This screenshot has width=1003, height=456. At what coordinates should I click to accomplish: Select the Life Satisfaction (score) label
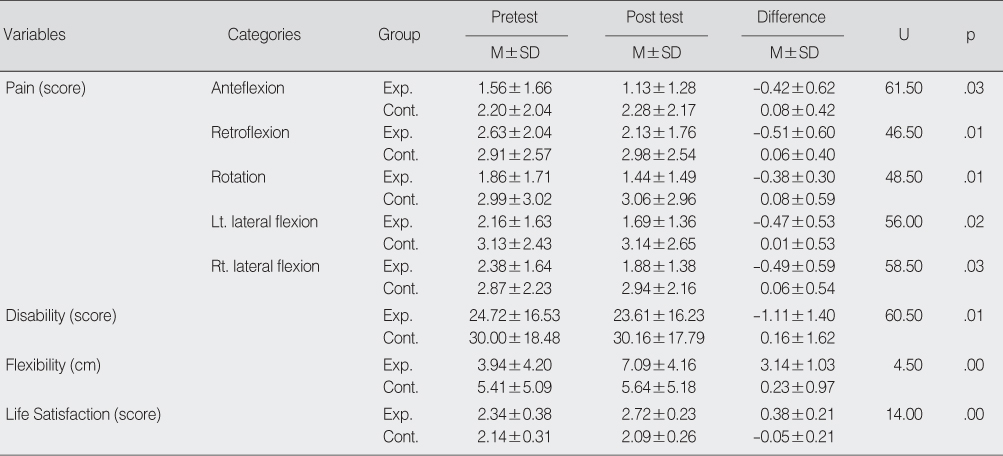(83, 414)
